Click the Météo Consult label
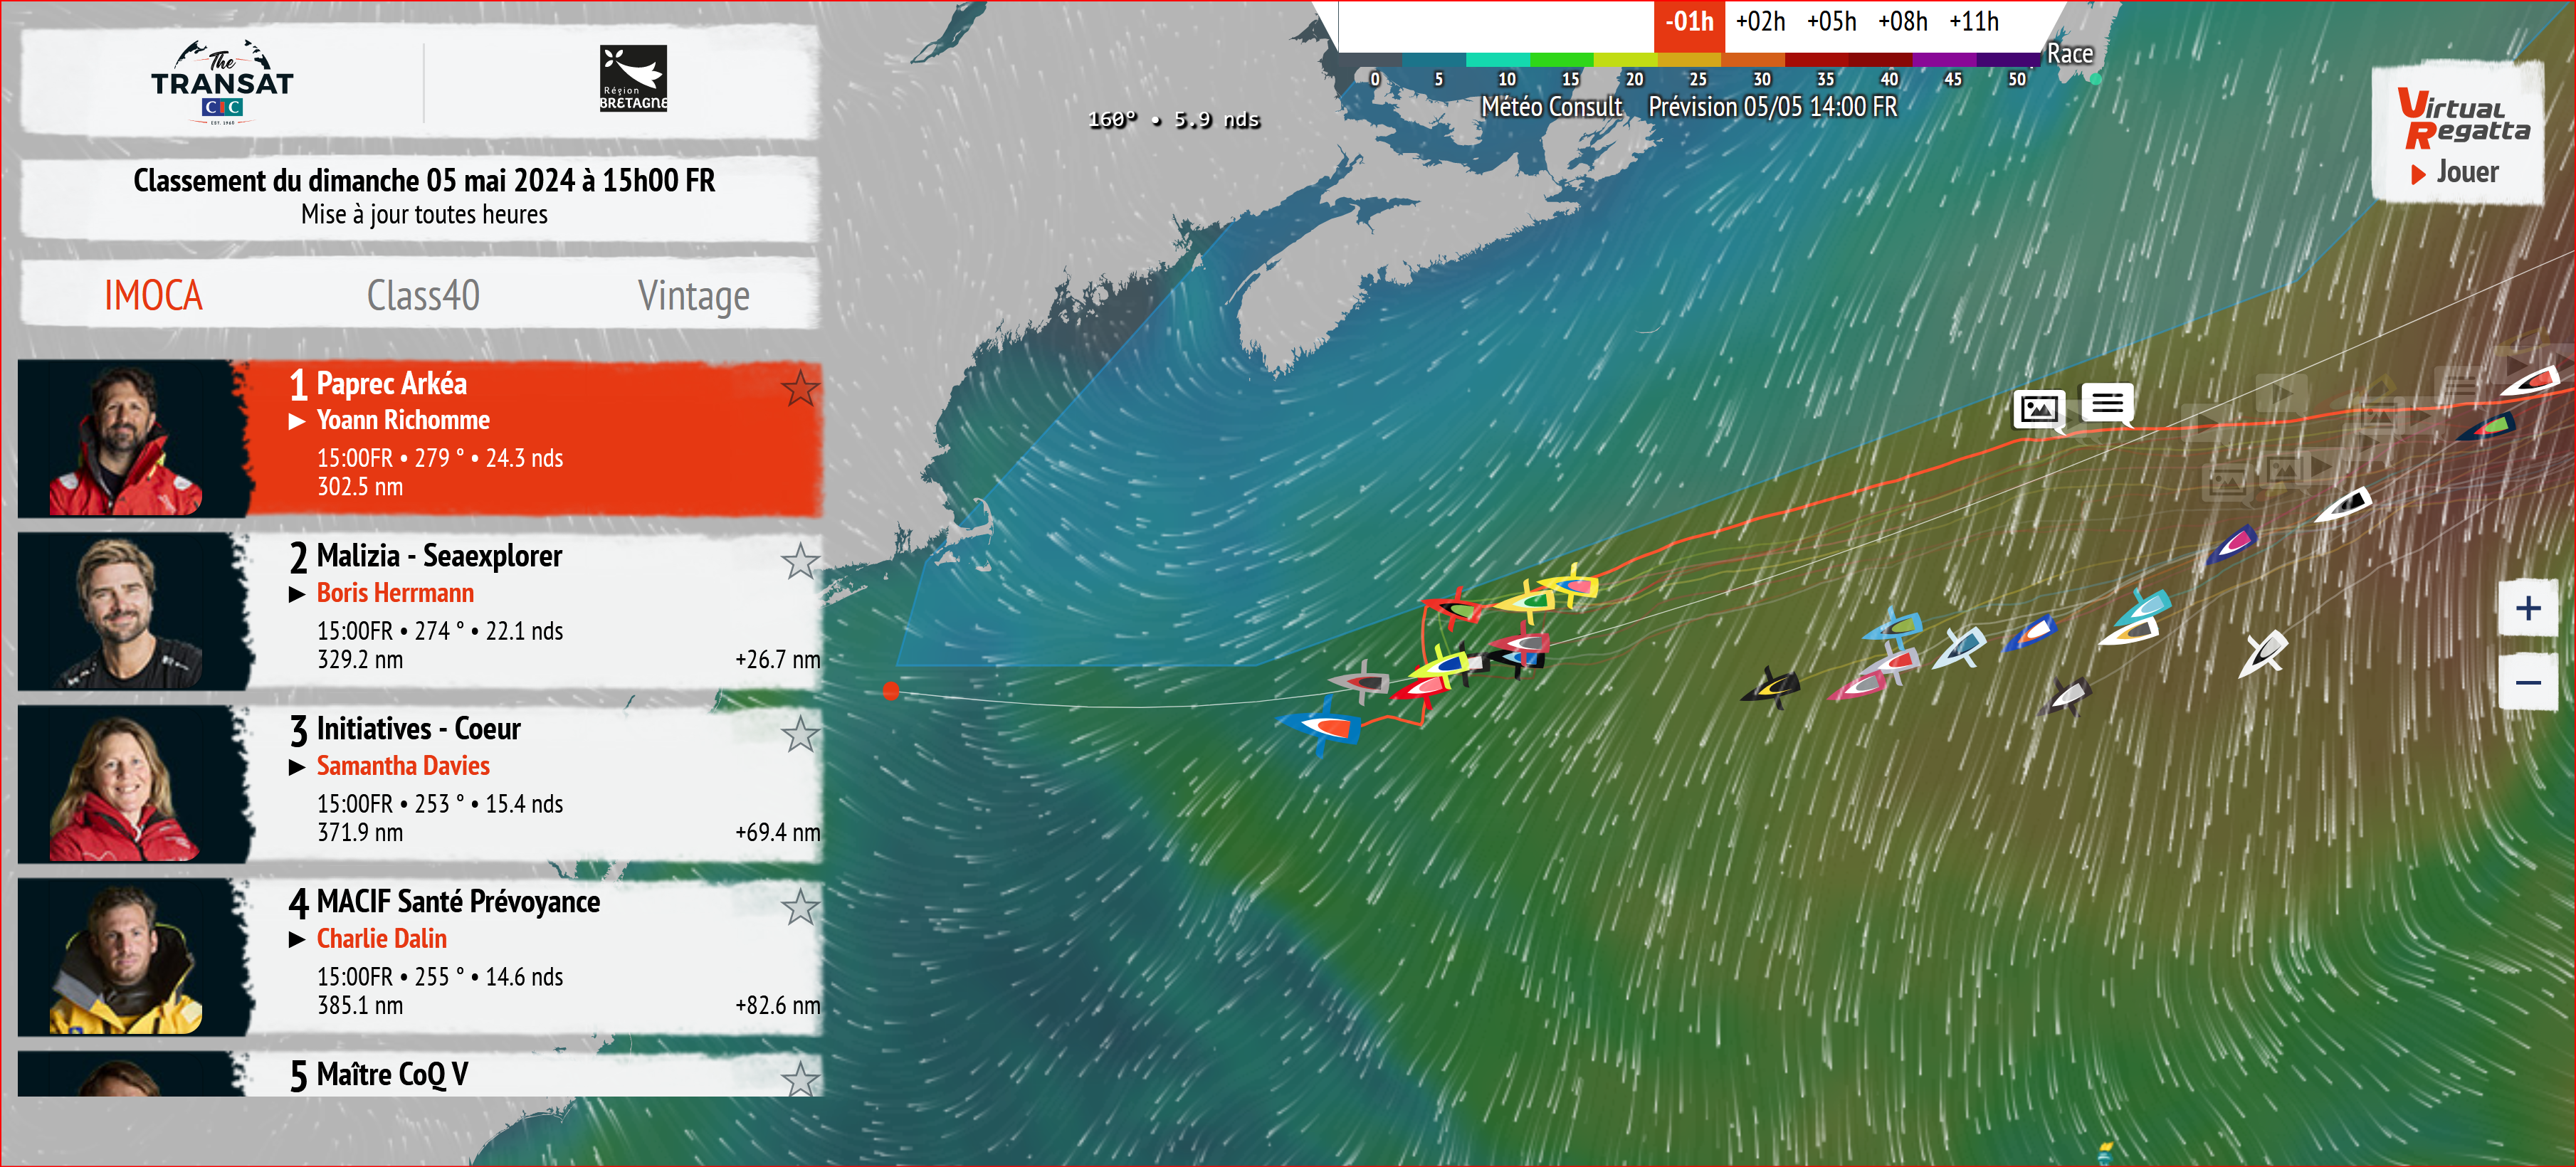2576x1167 pixels. [x=1551, y=107]
